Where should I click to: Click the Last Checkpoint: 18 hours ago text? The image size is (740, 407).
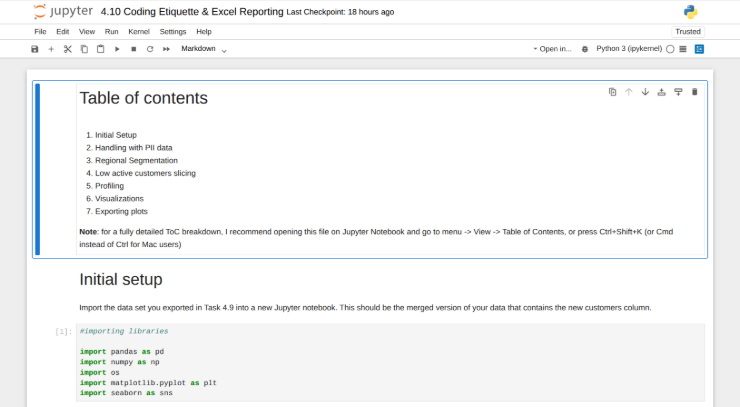pos(340,12)
